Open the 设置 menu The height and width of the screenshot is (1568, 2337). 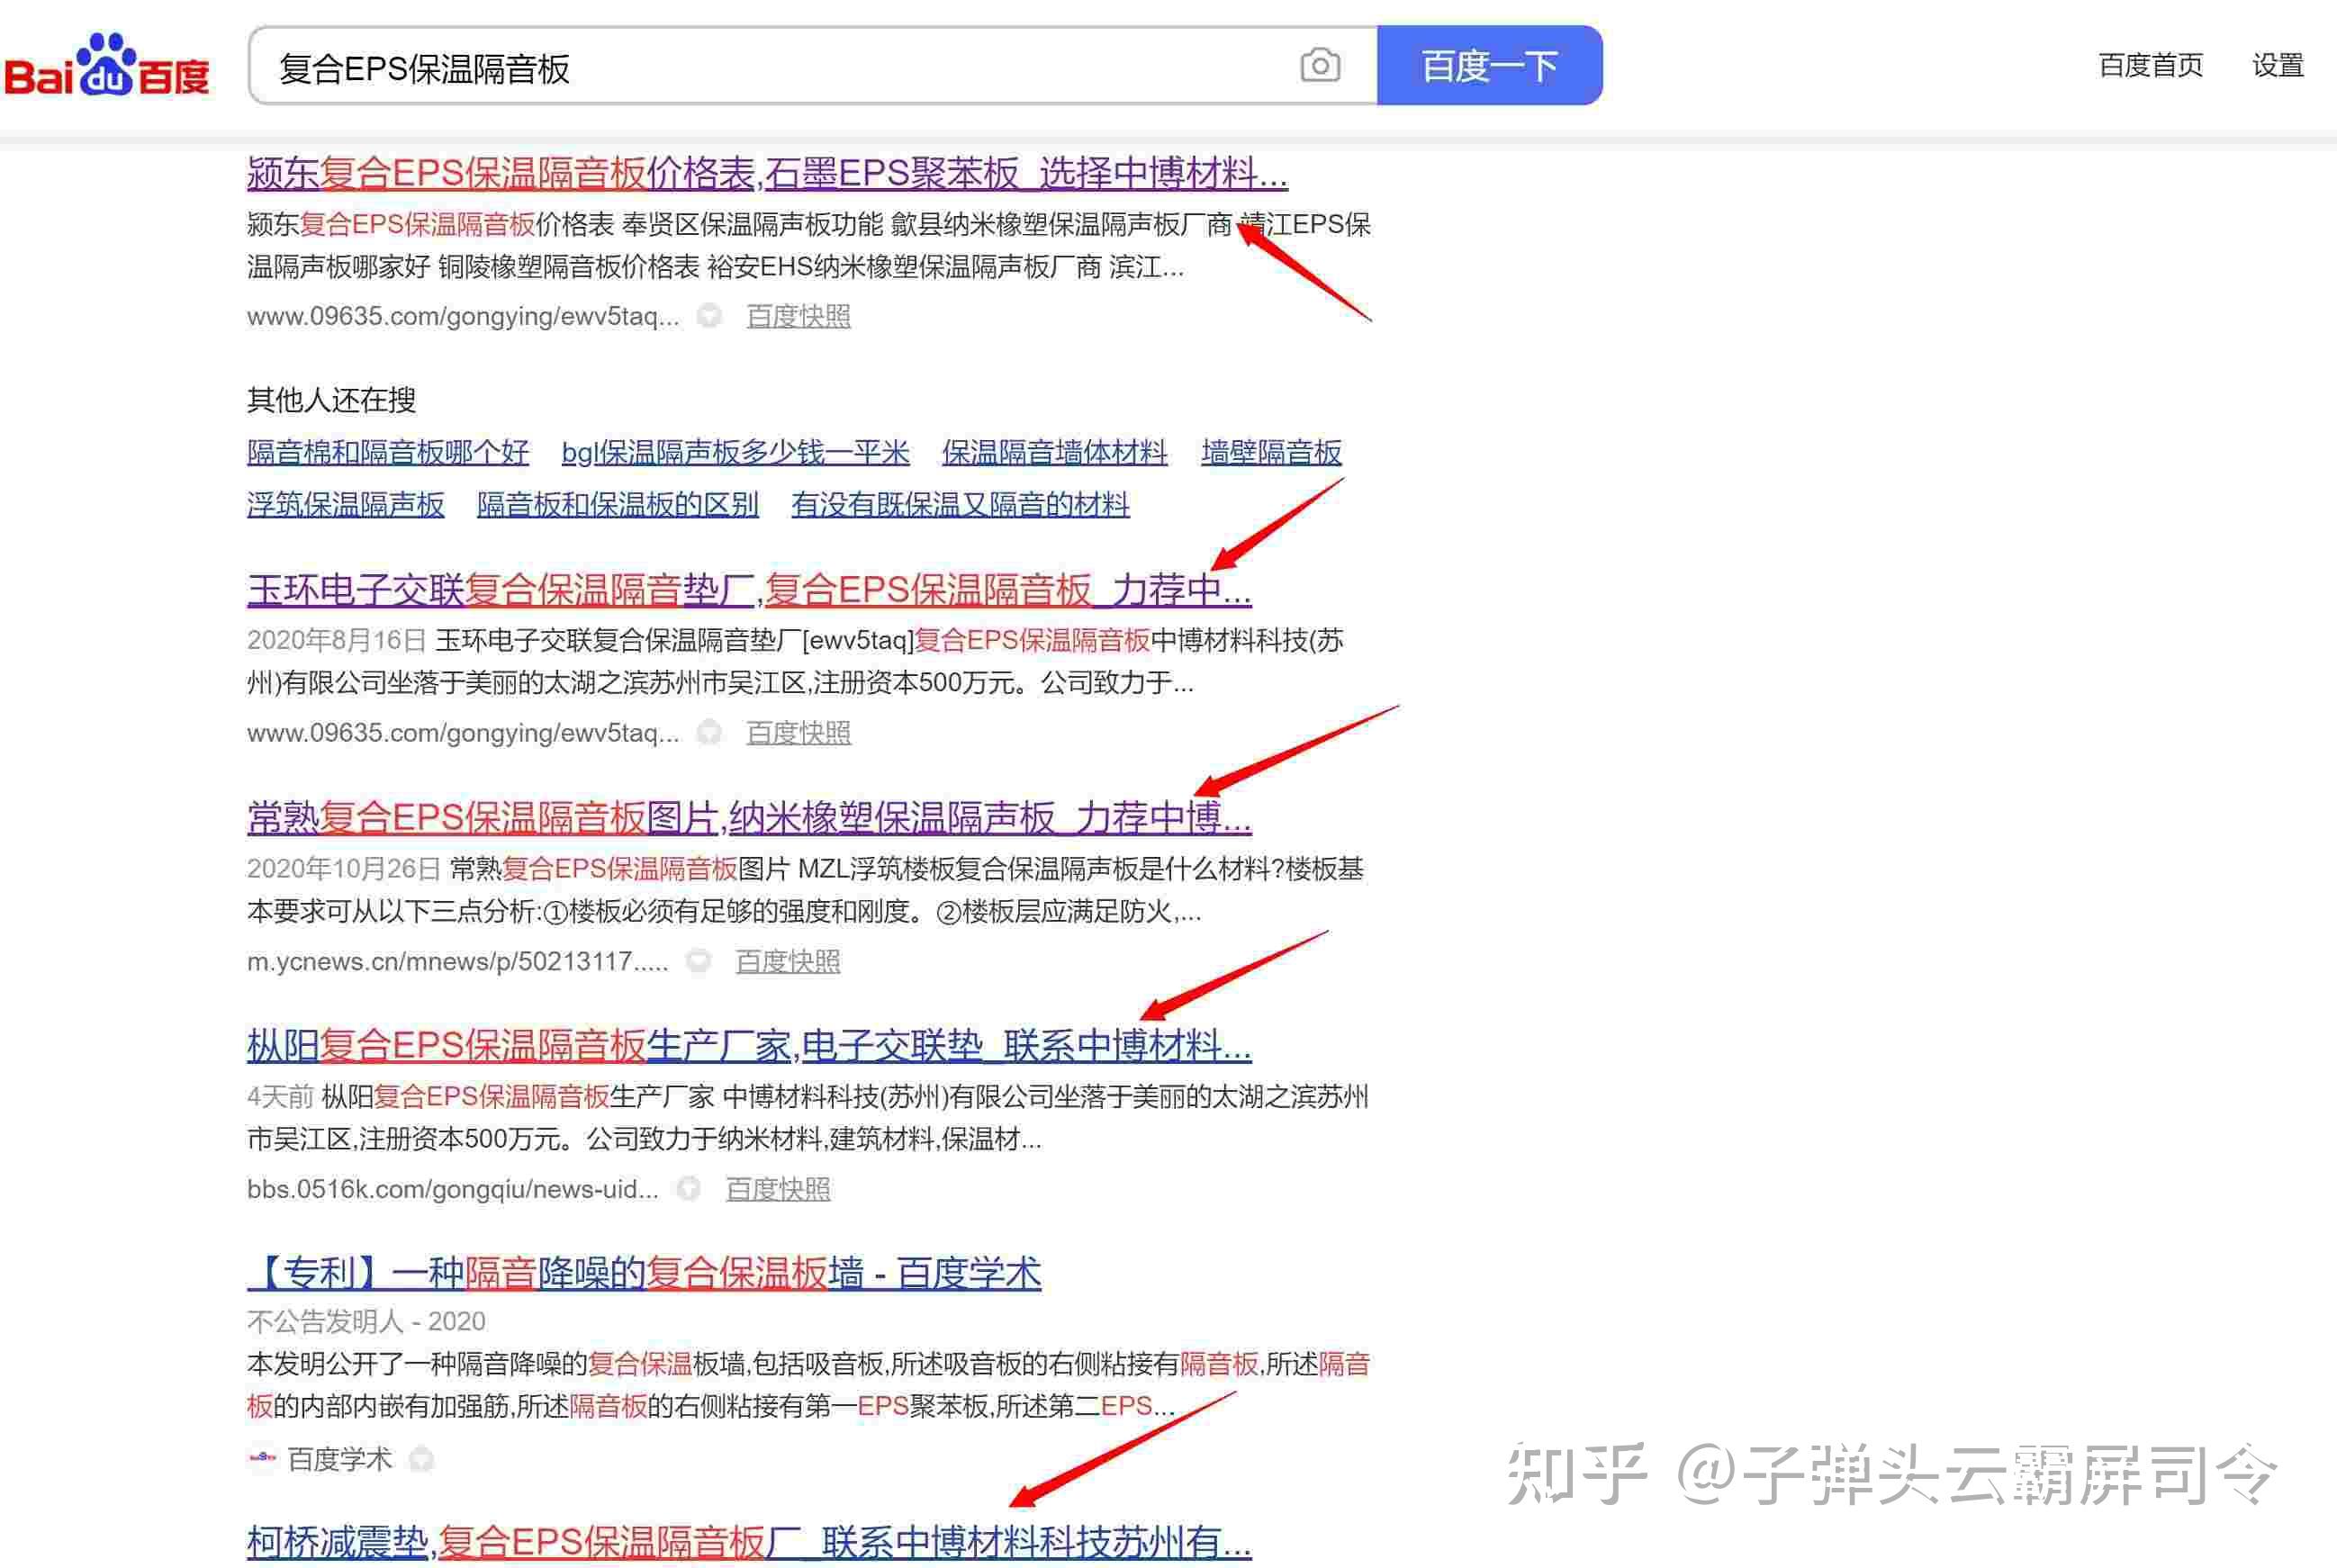(x=2277, y=66)
